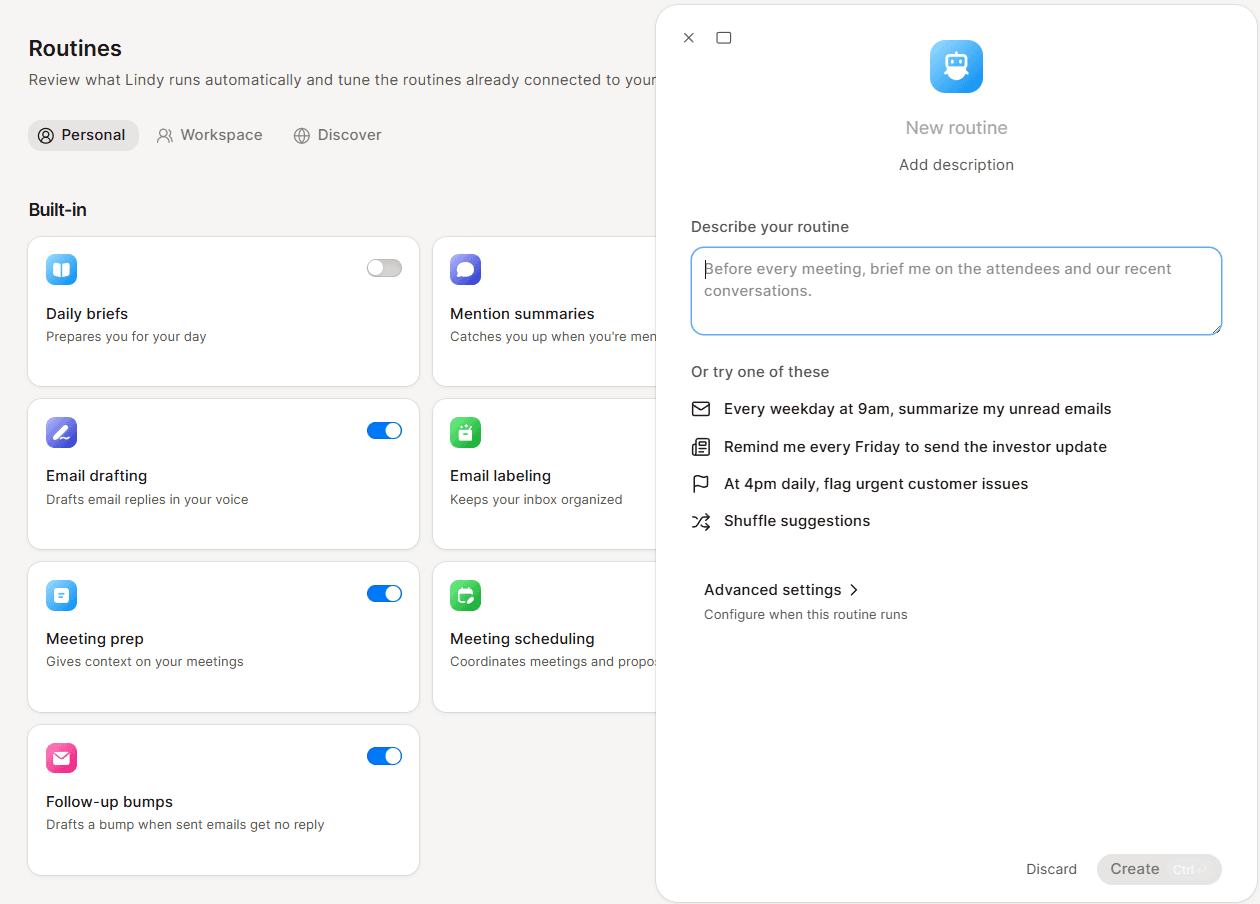
Task: Click the newspaper icon beside investor update suggestion
Action: pos(701,447)
